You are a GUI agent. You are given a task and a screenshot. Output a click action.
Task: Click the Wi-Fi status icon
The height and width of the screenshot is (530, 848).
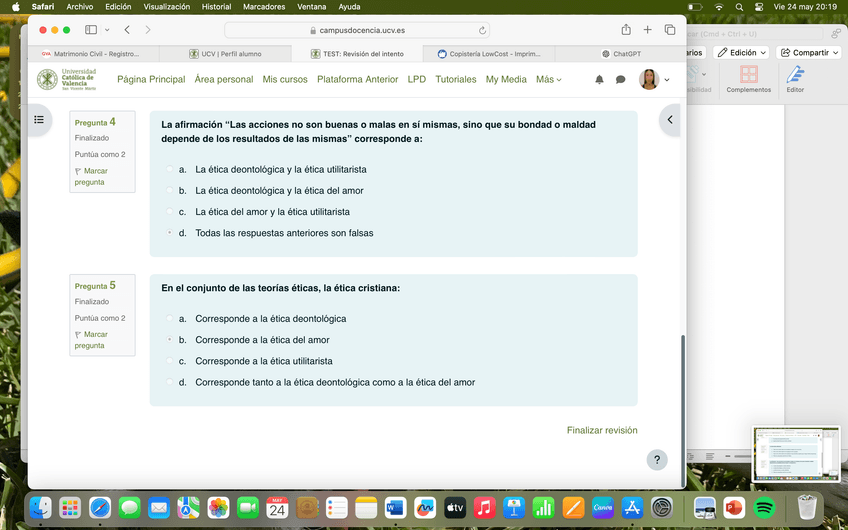click(719, 7)
